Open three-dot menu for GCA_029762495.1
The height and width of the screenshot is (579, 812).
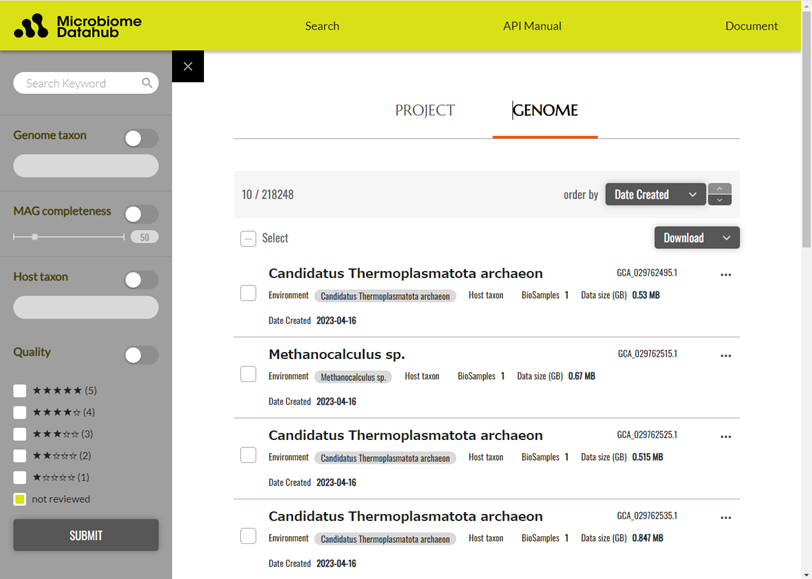click(726, 275)
